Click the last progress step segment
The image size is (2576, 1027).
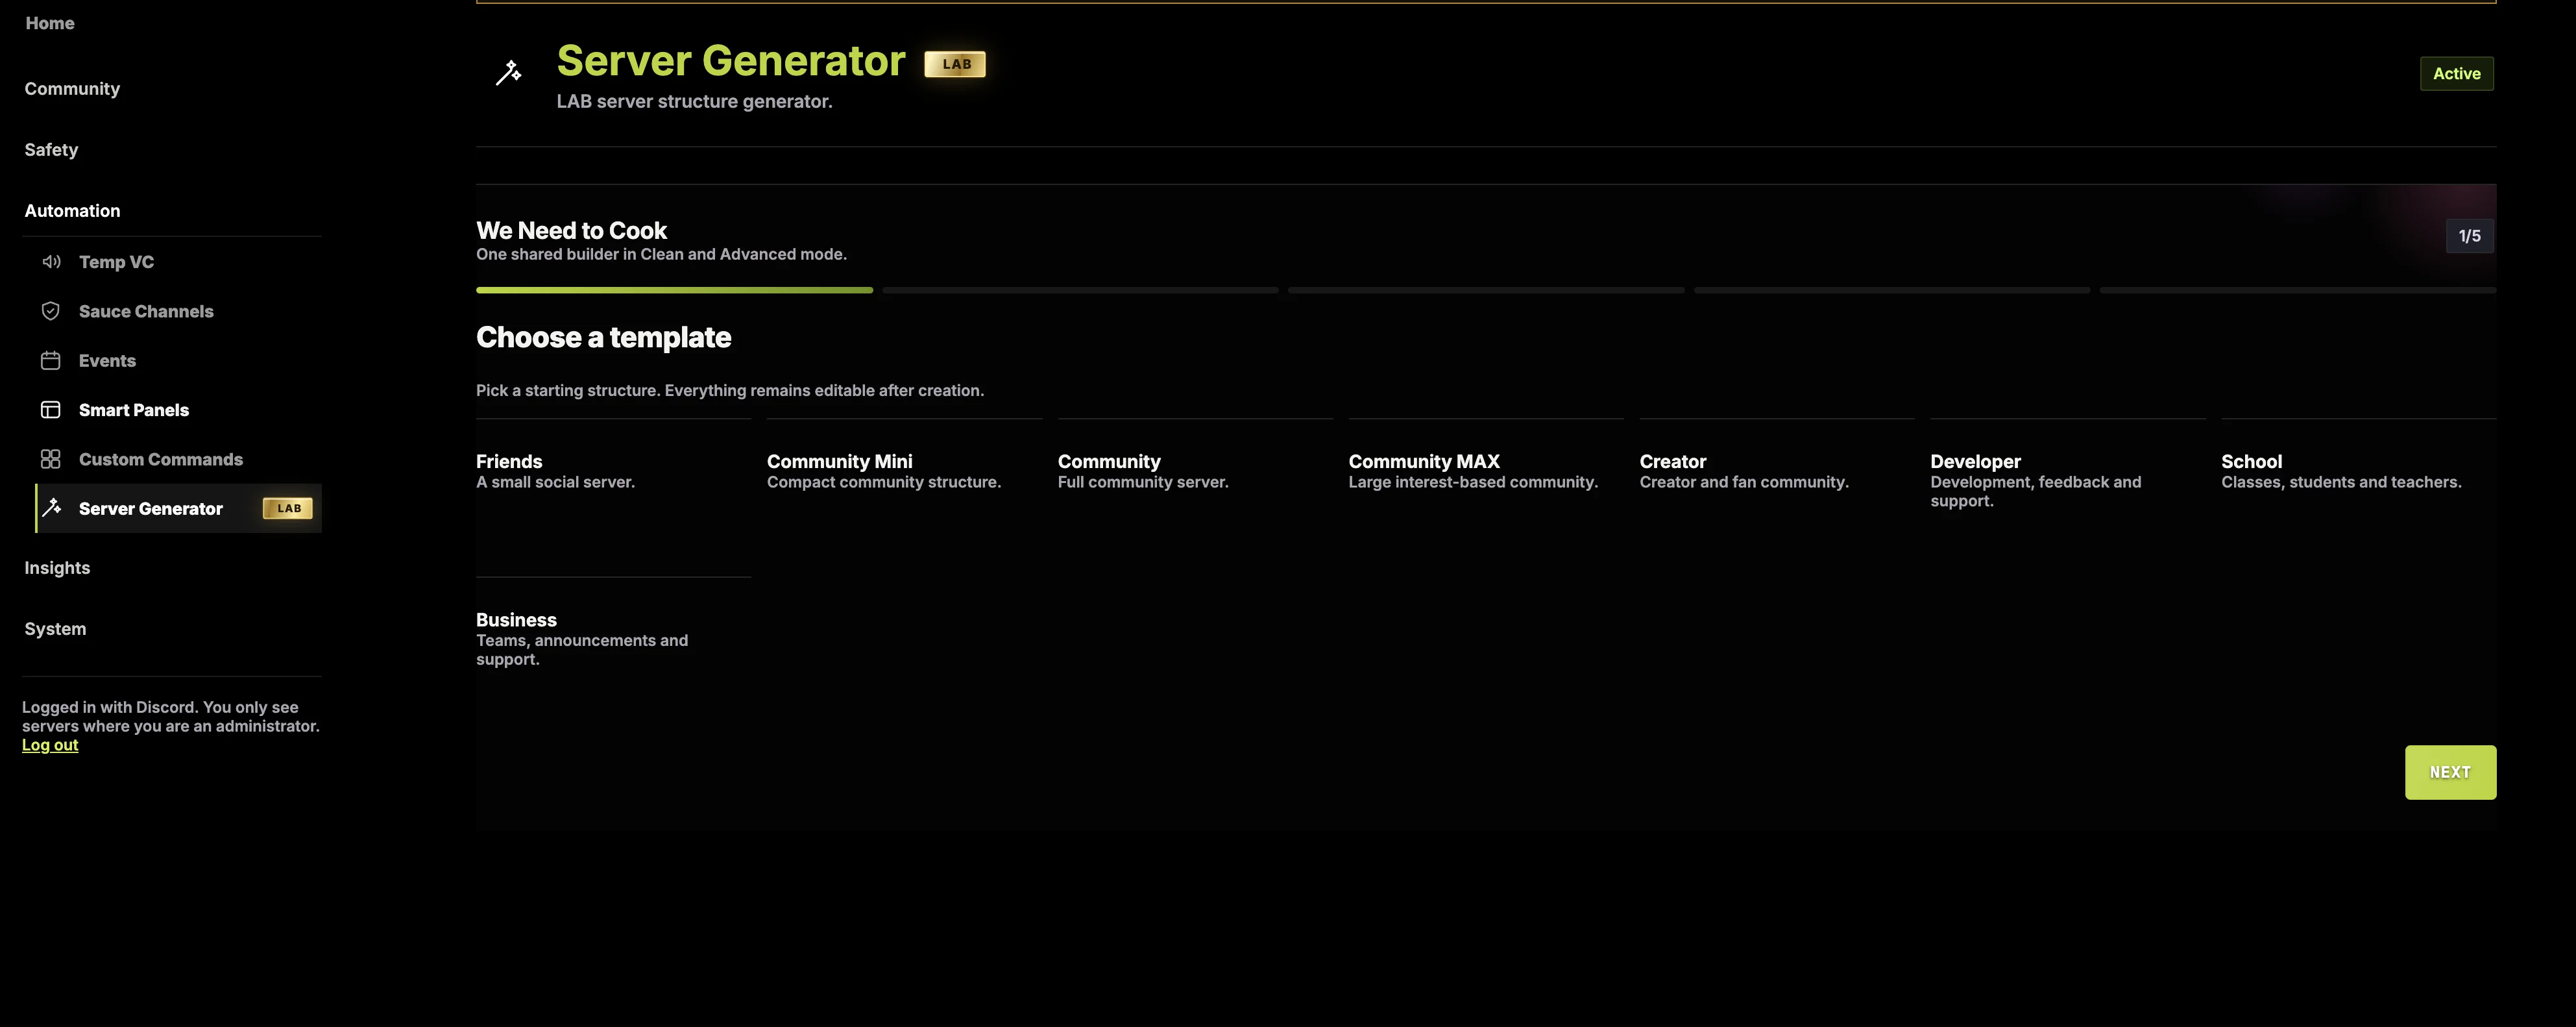[x=2298, y=290]
